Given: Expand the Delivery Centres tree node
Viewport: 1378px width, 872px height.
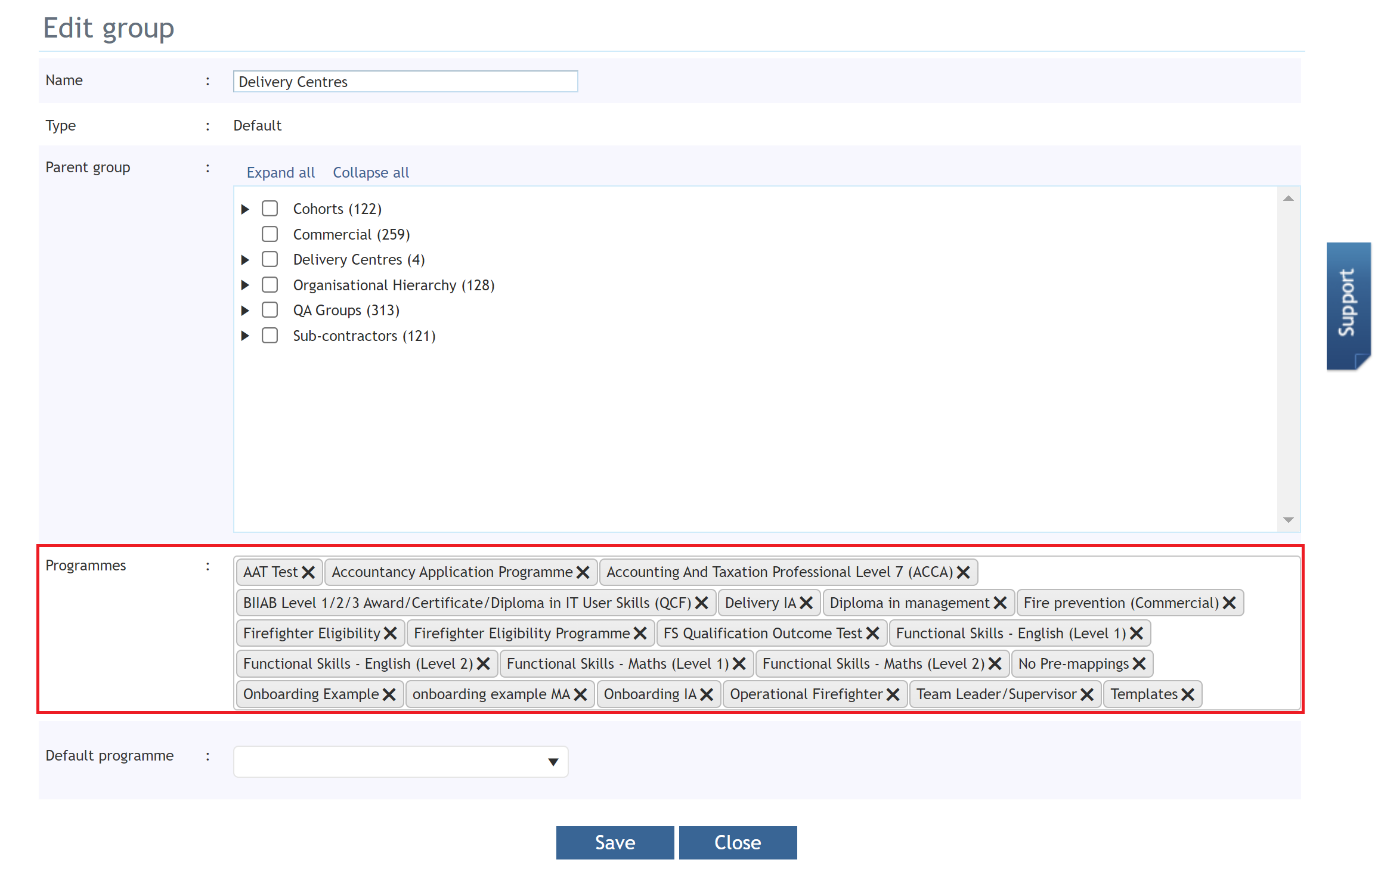Looking at the screenshot, I should [245, 260].
